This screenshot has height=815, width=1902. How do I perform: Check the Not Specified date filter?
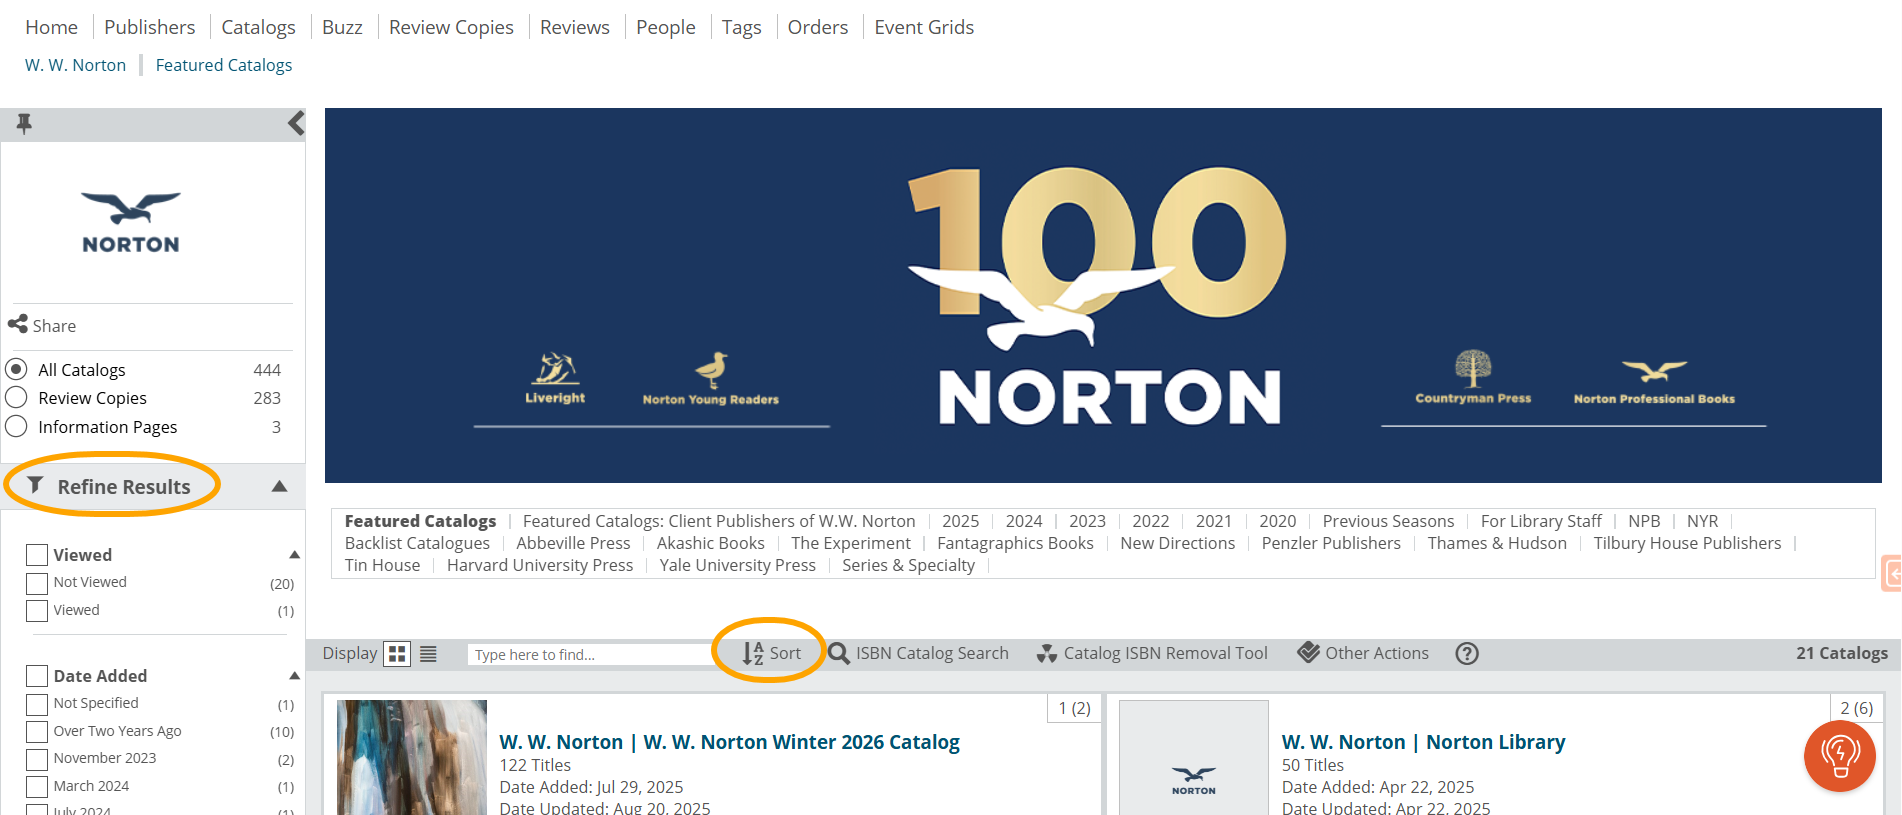coord(37,704)
